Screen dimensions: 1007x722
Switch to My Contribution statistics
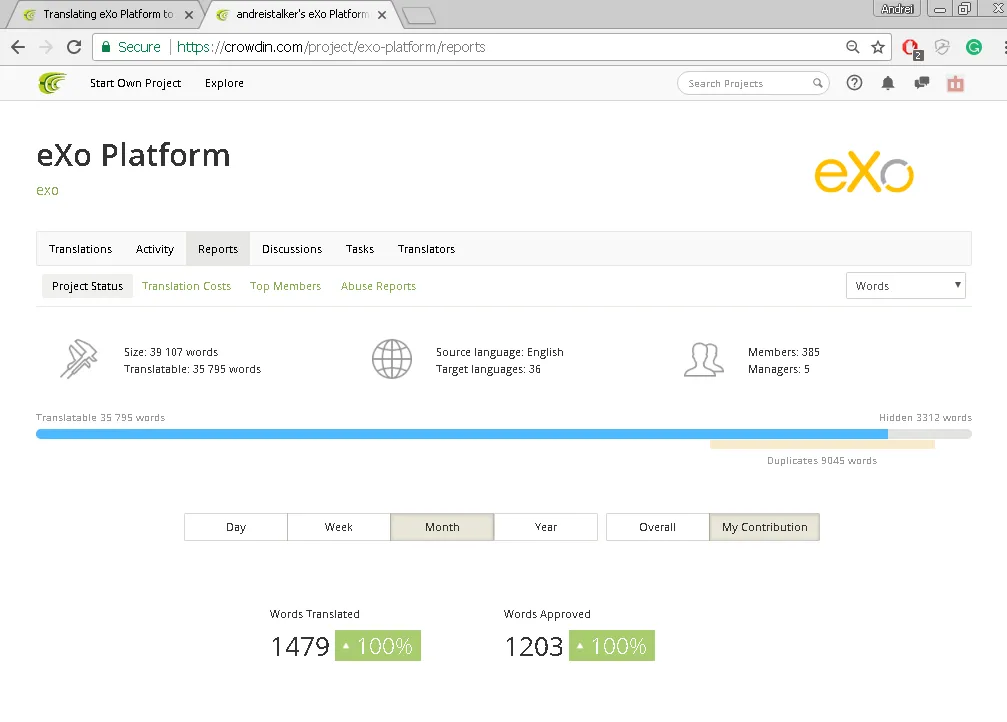click(764, 527)
